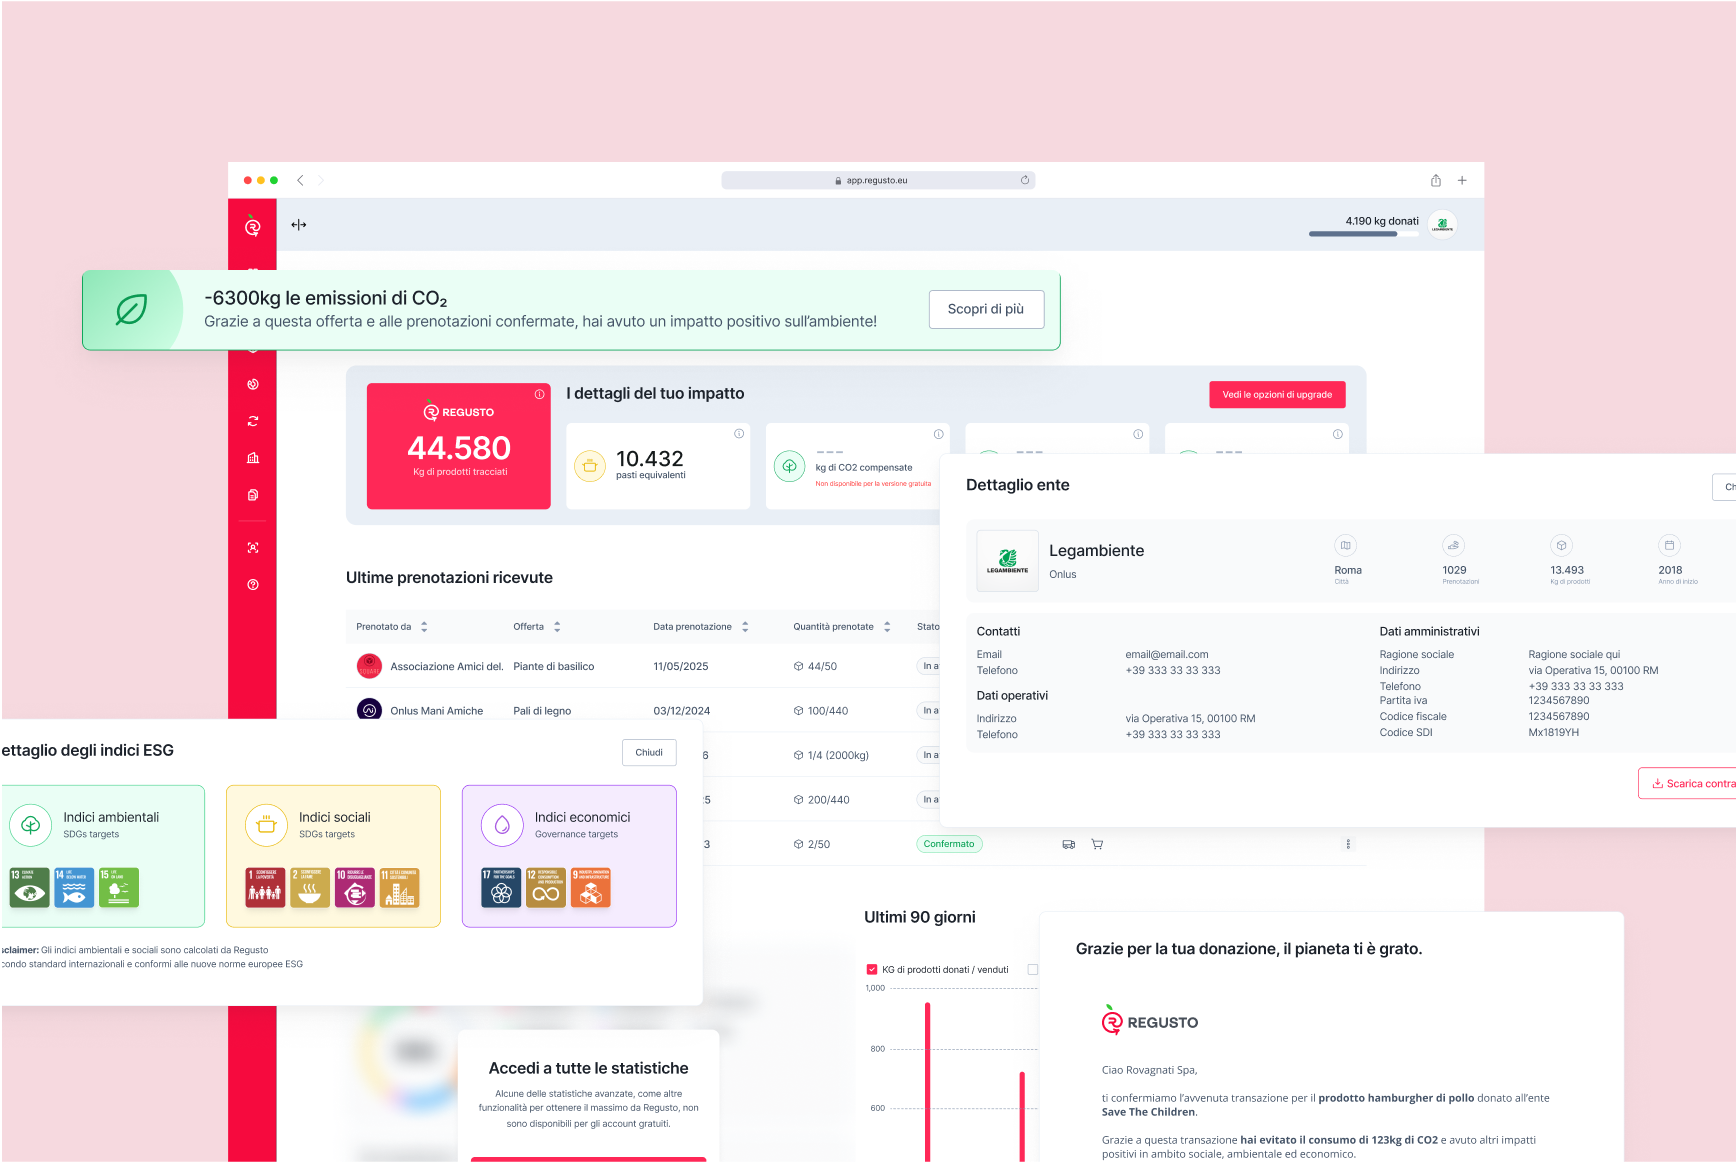Viewport: 1736px width, 1162px height.
Task: Click the app.regusto.eu address bar
Action: [x=878, y=180]
